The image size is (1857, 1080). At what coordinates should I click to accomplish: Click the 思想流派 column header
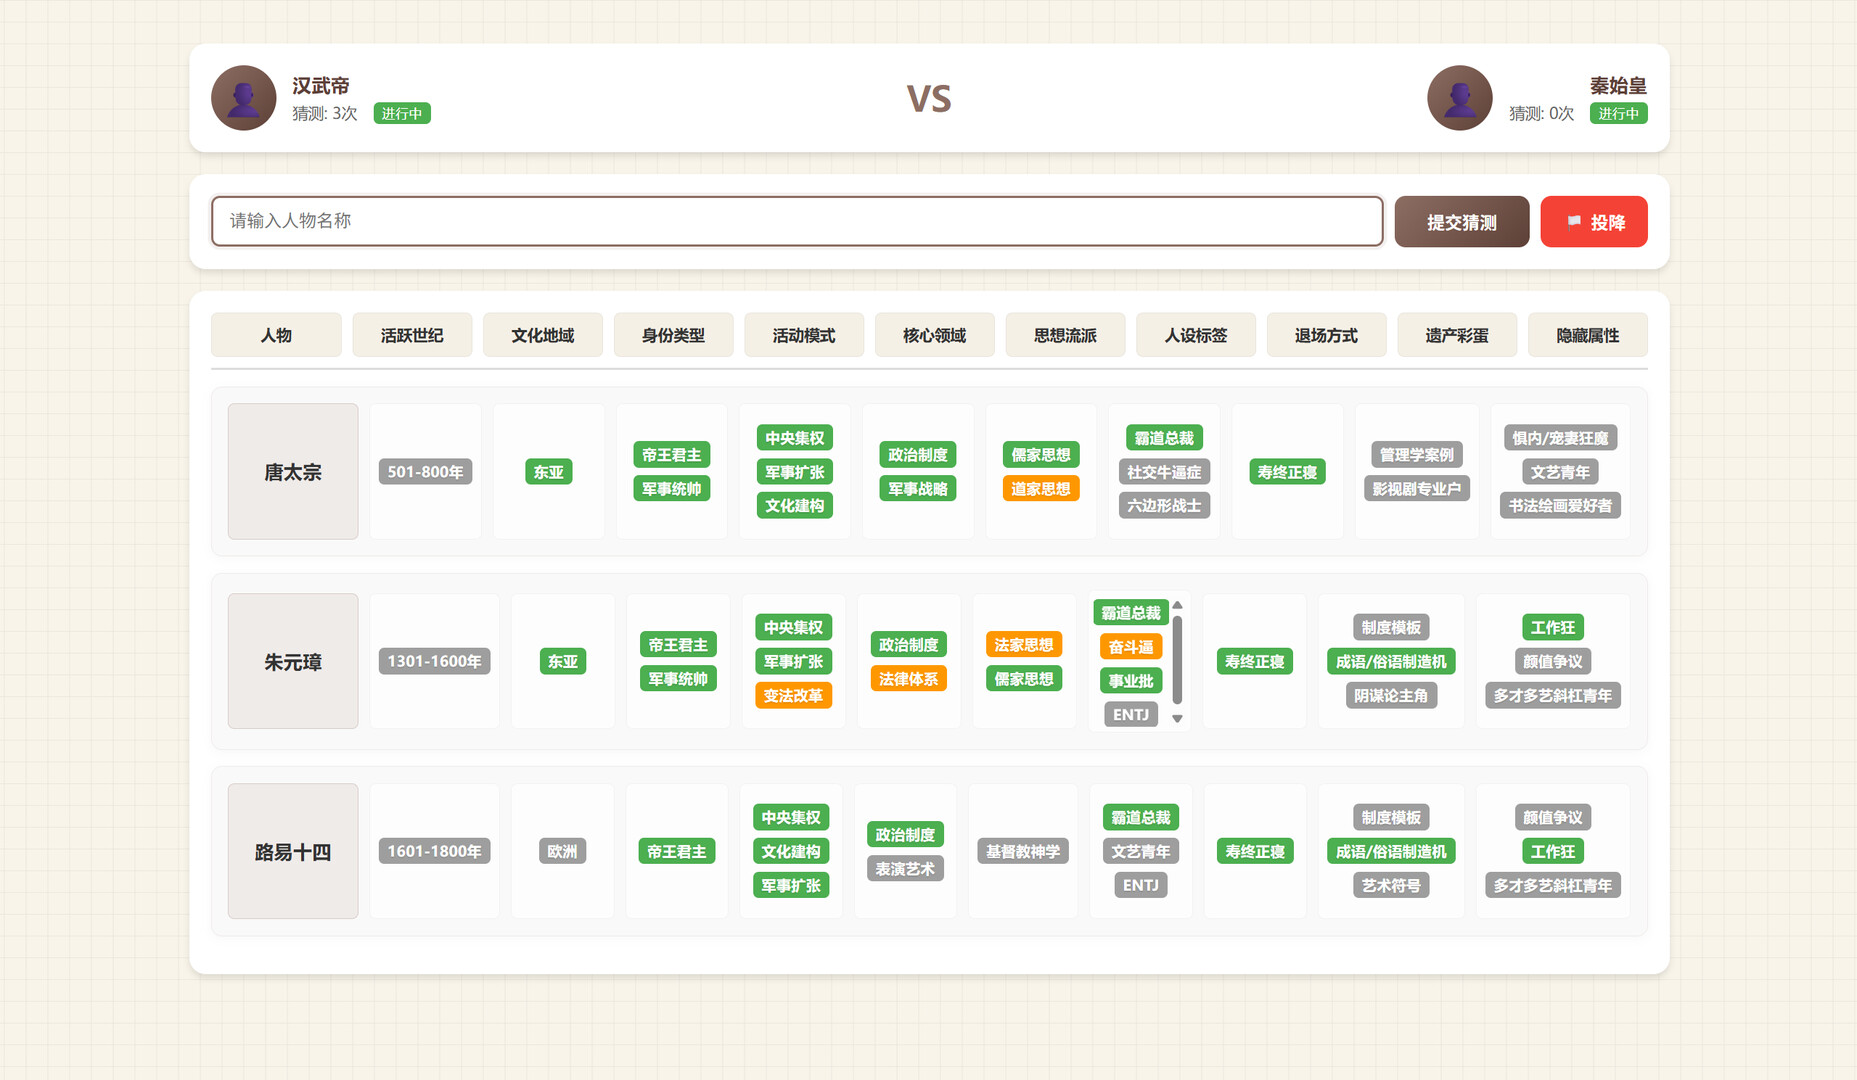(1065, 335)
